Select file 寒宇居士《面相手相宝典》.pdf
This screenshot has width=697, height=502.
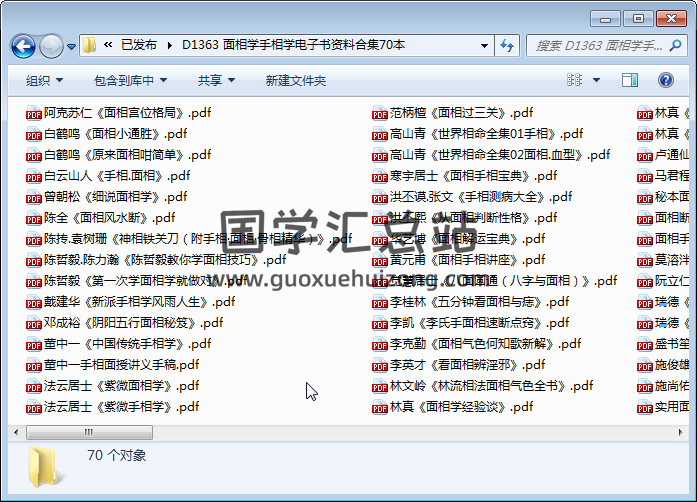tap(465, 176)
